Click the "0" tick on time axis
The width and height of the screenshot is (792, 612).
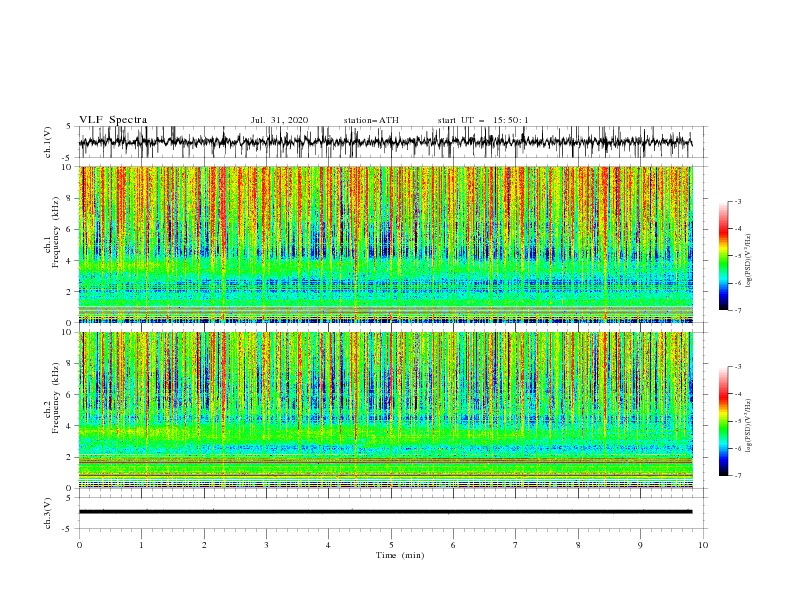(x=79, y=545)
